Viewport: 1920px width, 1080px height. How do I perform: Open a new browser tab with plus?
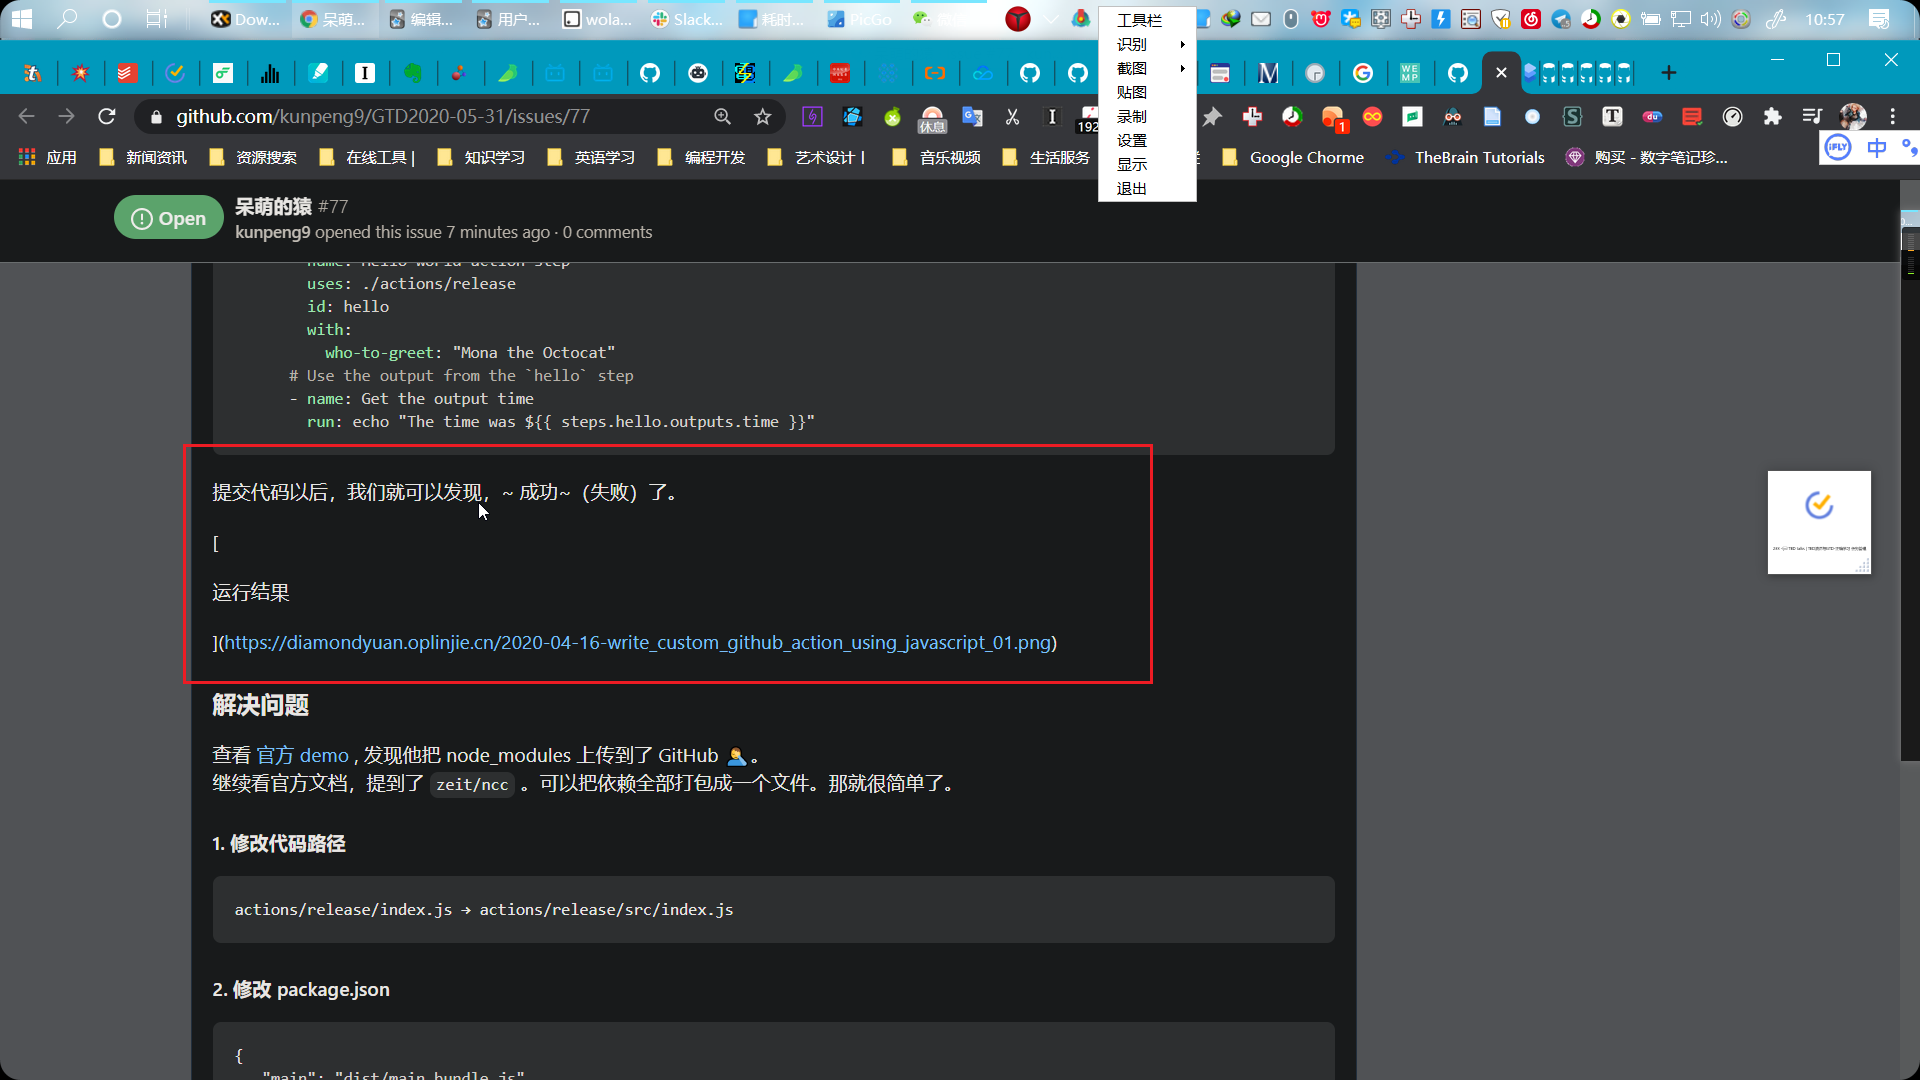(x=1669, y=73)
